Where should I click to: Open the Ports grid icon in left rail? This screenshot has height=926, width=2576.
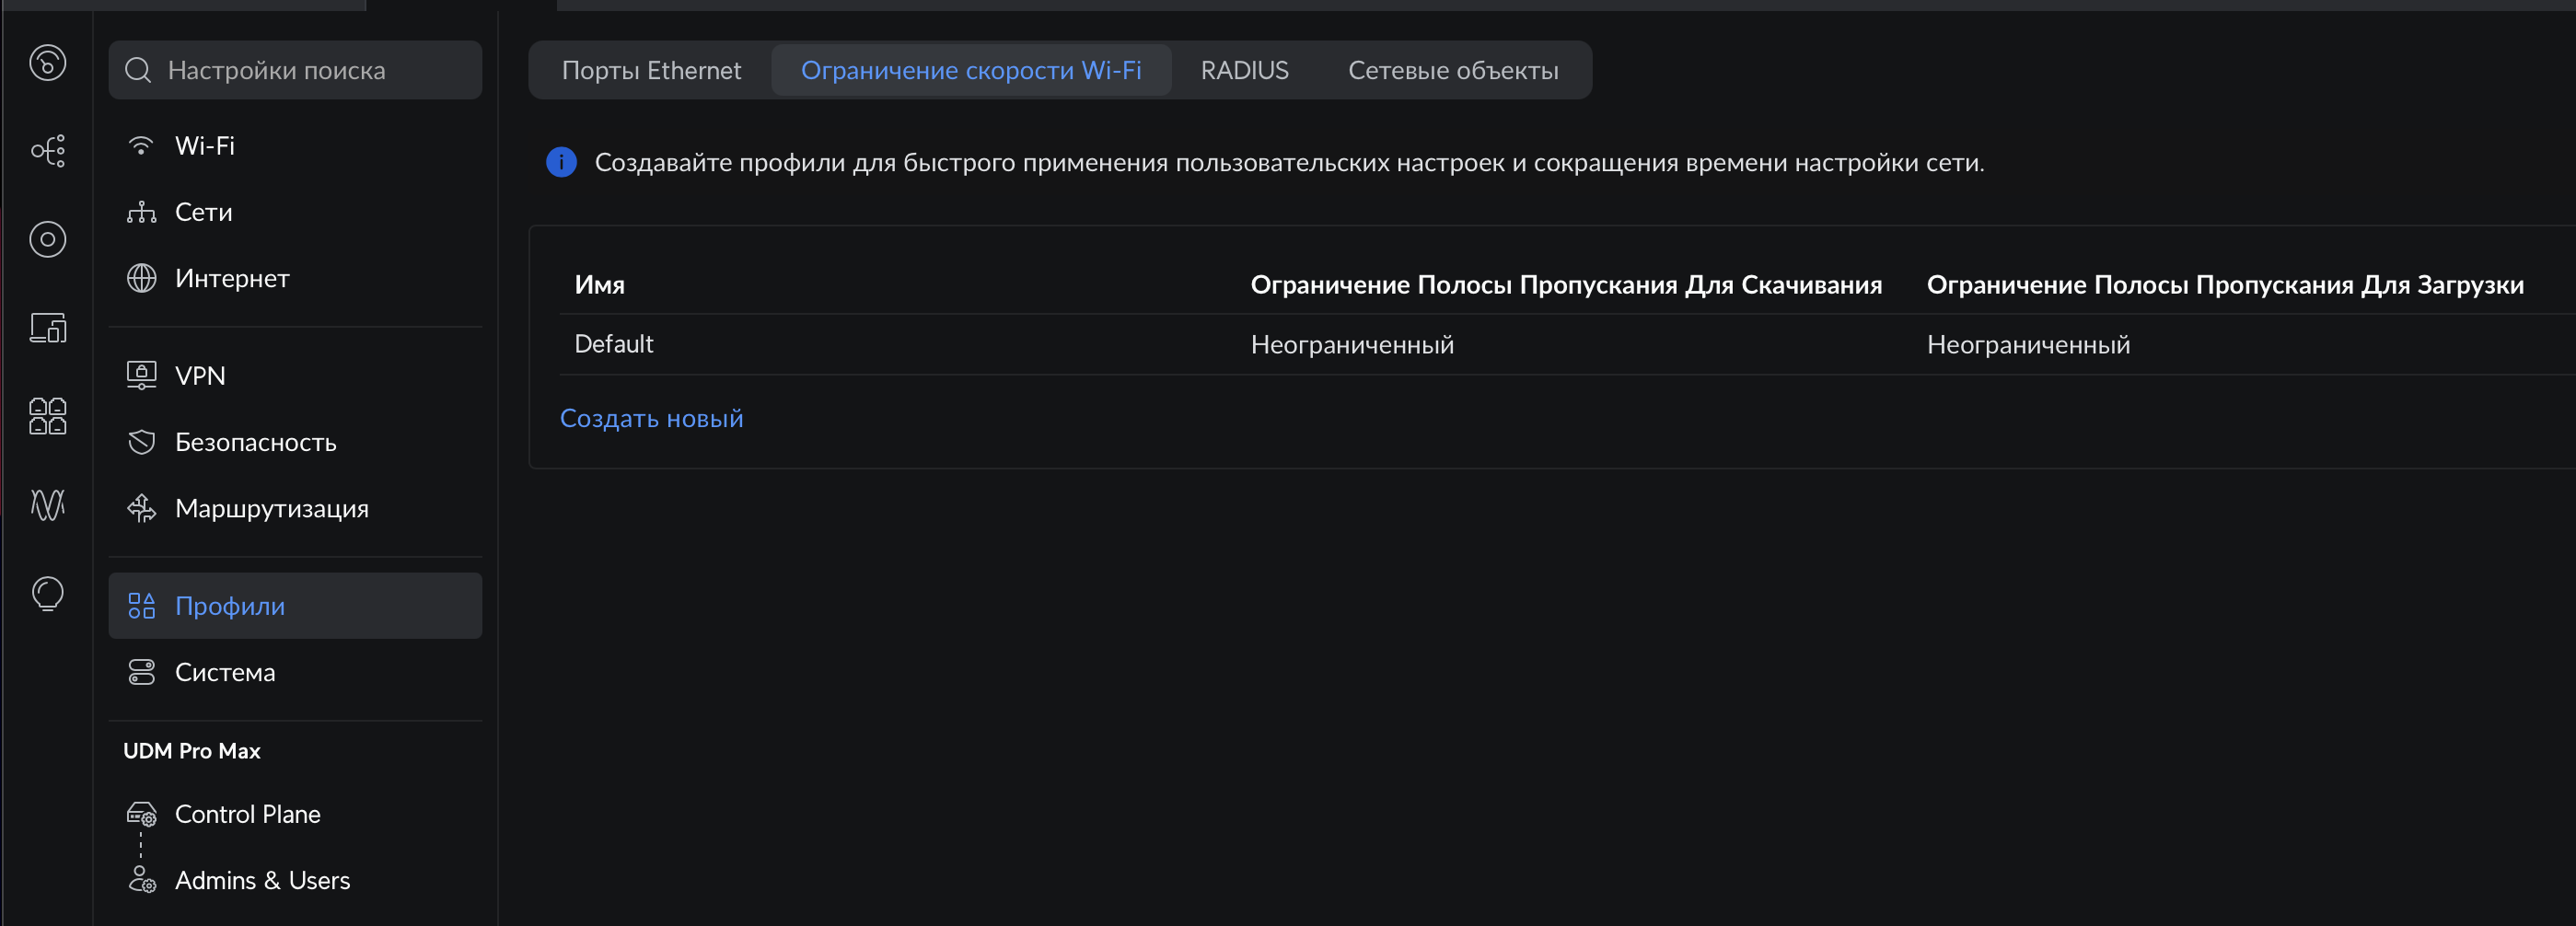pyautogui.click(x=47, y=416)
